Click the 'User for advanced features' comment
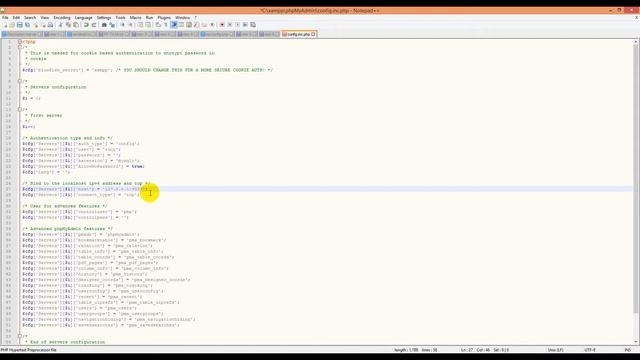The image size is (640, 360). (x=65, y=206)
